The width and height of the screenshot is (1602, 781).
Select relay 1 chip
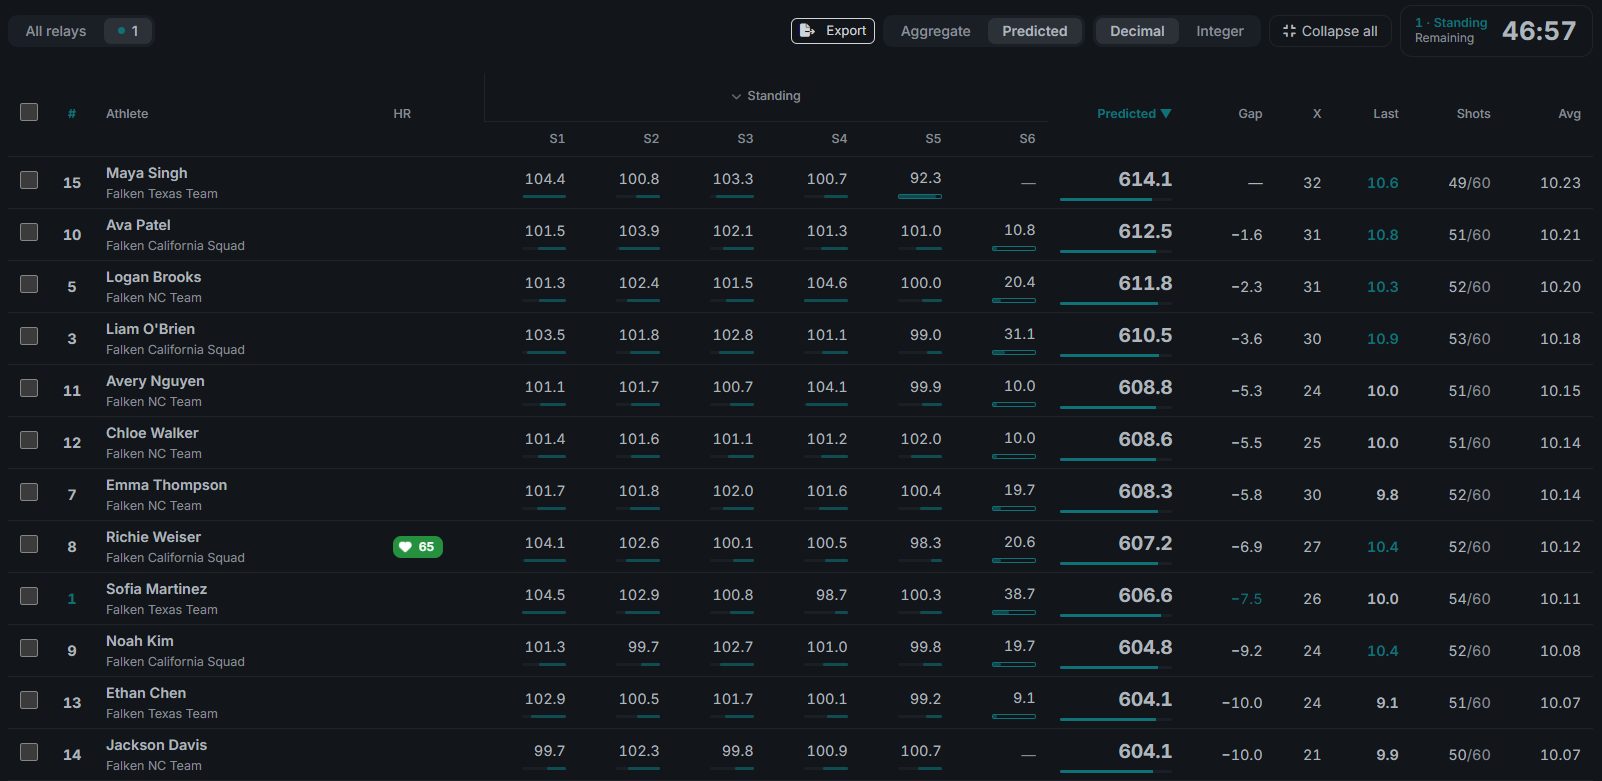tap(128, 31)
